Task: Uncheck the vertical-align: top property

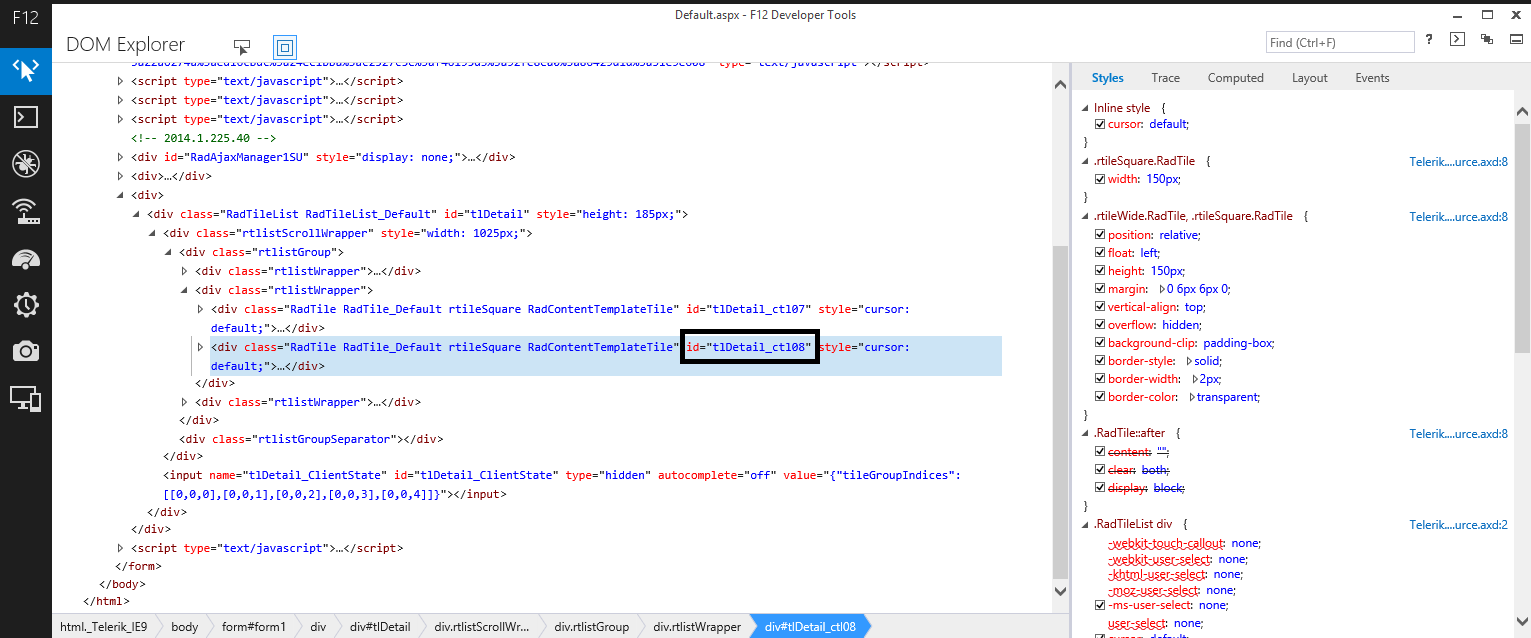Action: click(x=1100, y=307)
